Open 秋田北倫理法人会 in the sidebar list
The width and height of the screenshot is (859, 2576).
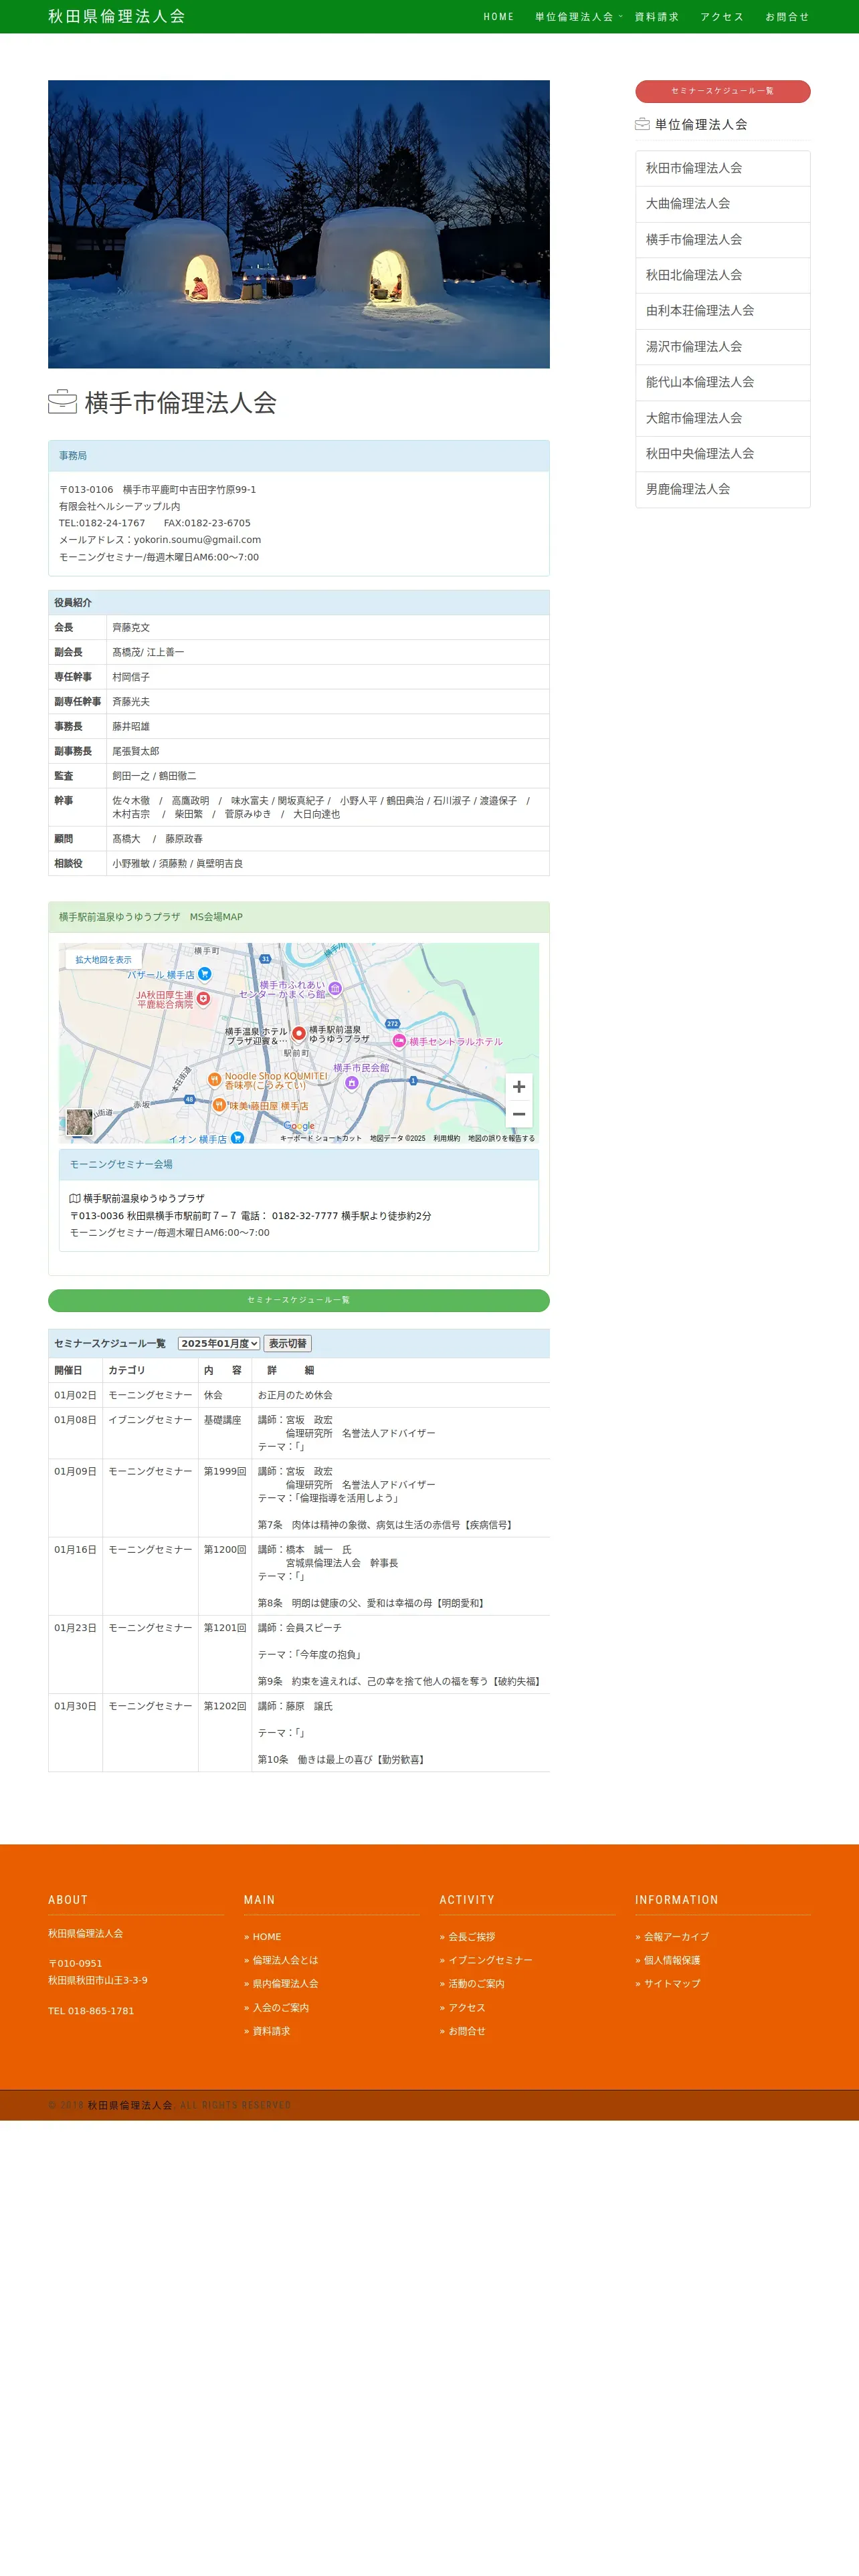(722, 275)
